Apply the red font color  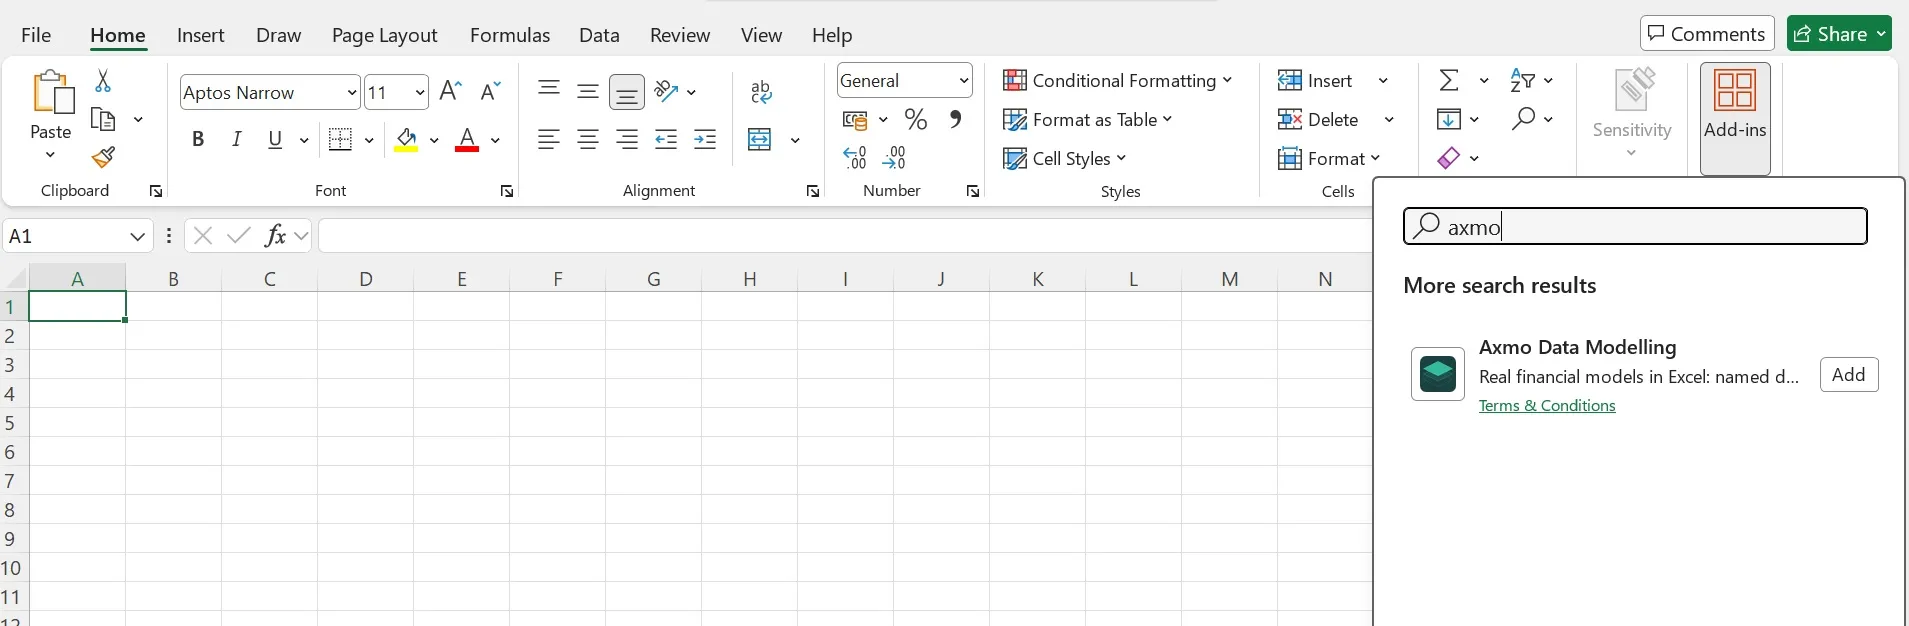[467, 139]
